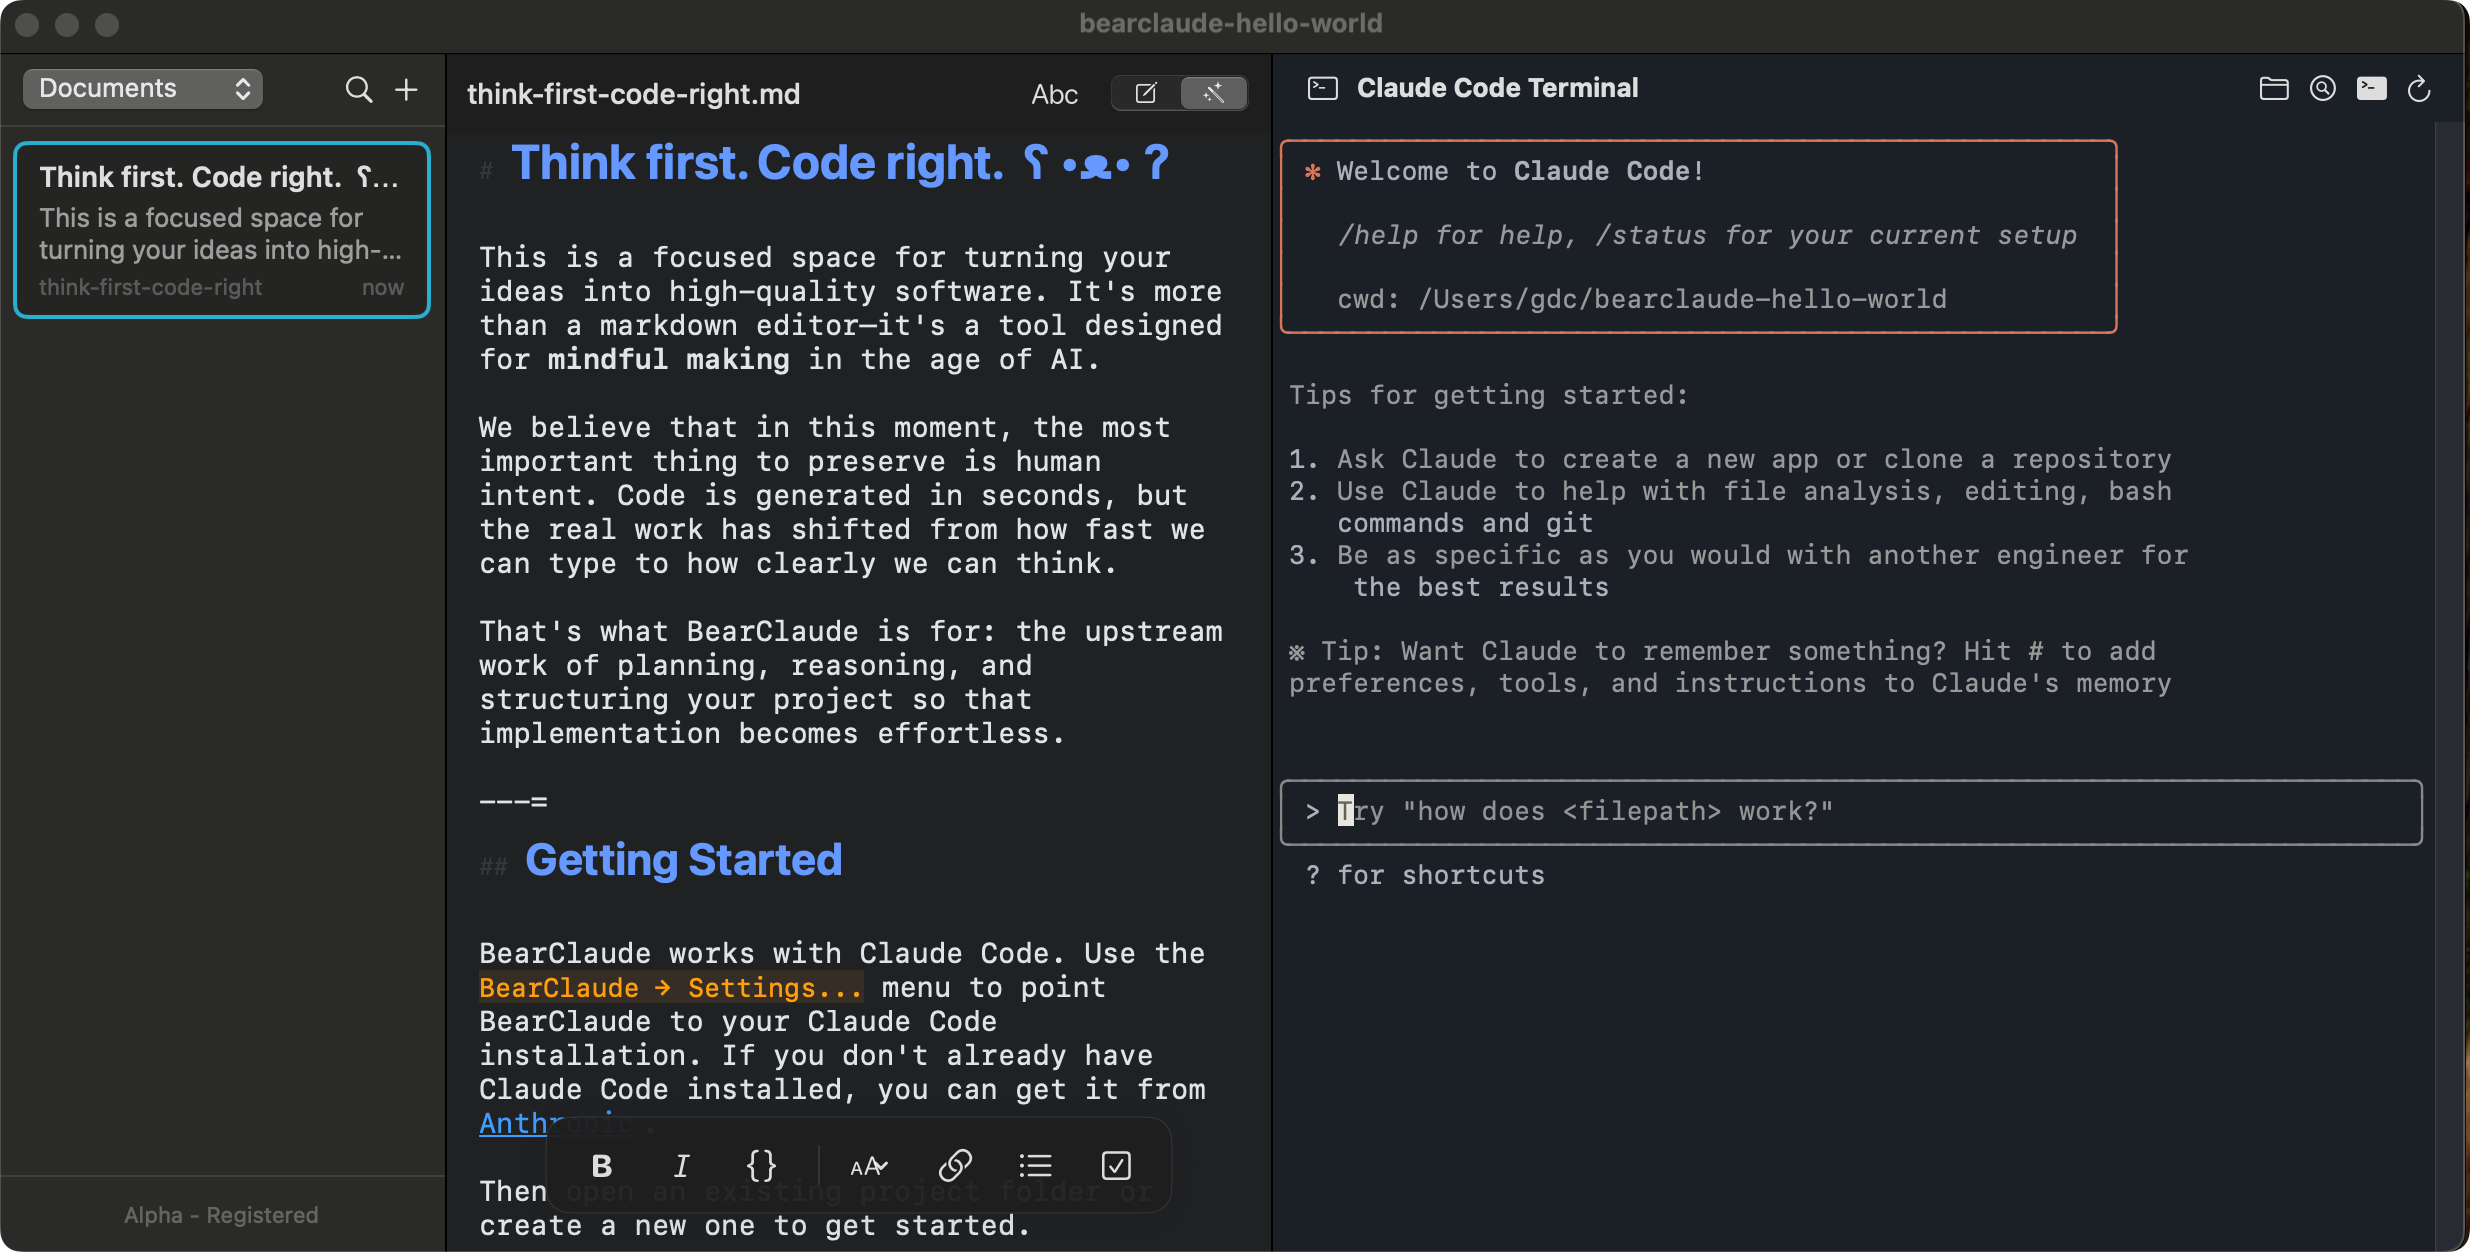Click 'Alpha - Registered' status text
This screenshot has height=1252, width=2470.
point(221,1215)
